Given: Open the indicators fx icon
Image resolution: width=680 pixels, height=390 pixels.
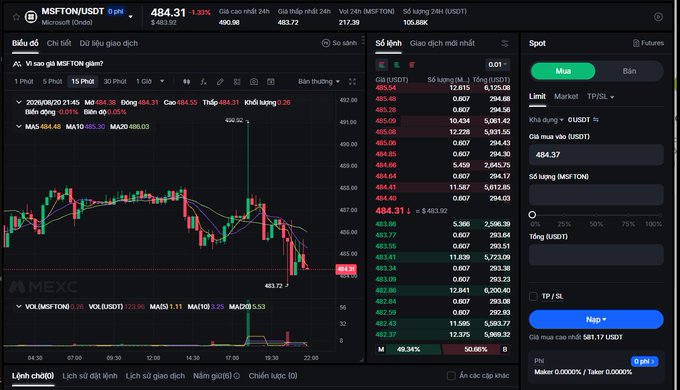Looking at the screenshot, I should coord(203,82).
